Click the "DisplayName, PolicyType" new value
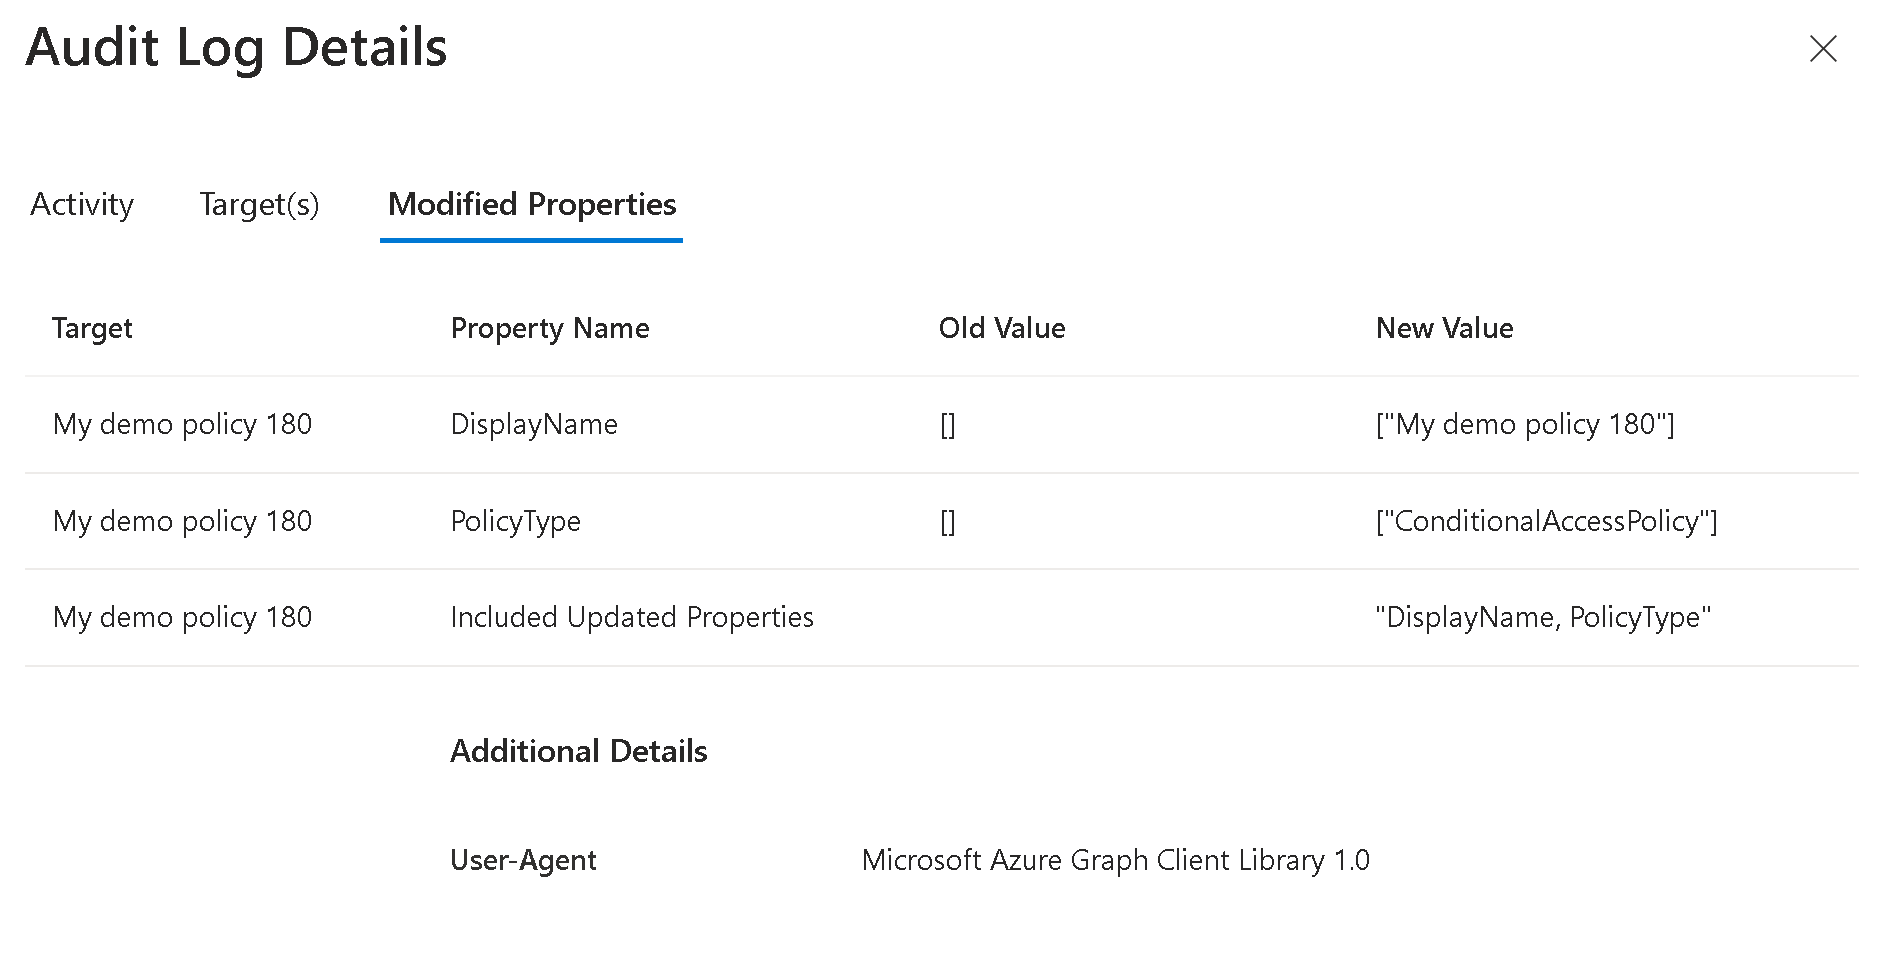Viewport: 1883px width, 967px height. point(1543,618)
